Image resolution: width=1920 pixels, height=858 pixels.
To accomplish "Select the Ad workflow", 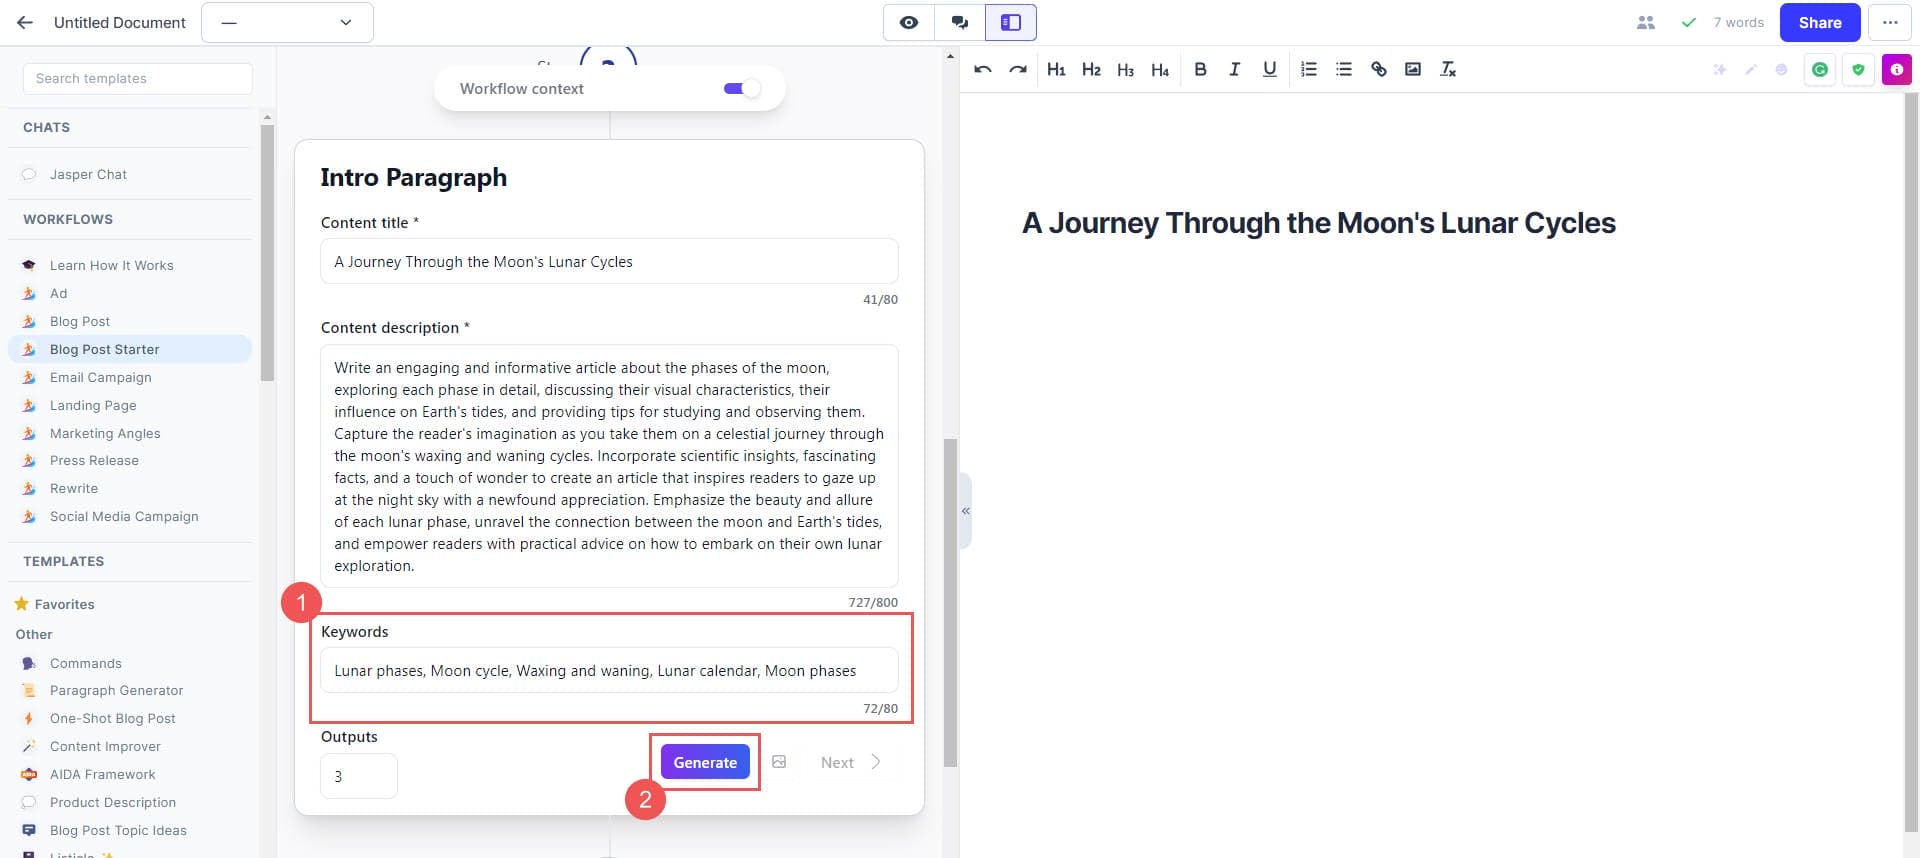I will tap(58, 293).
